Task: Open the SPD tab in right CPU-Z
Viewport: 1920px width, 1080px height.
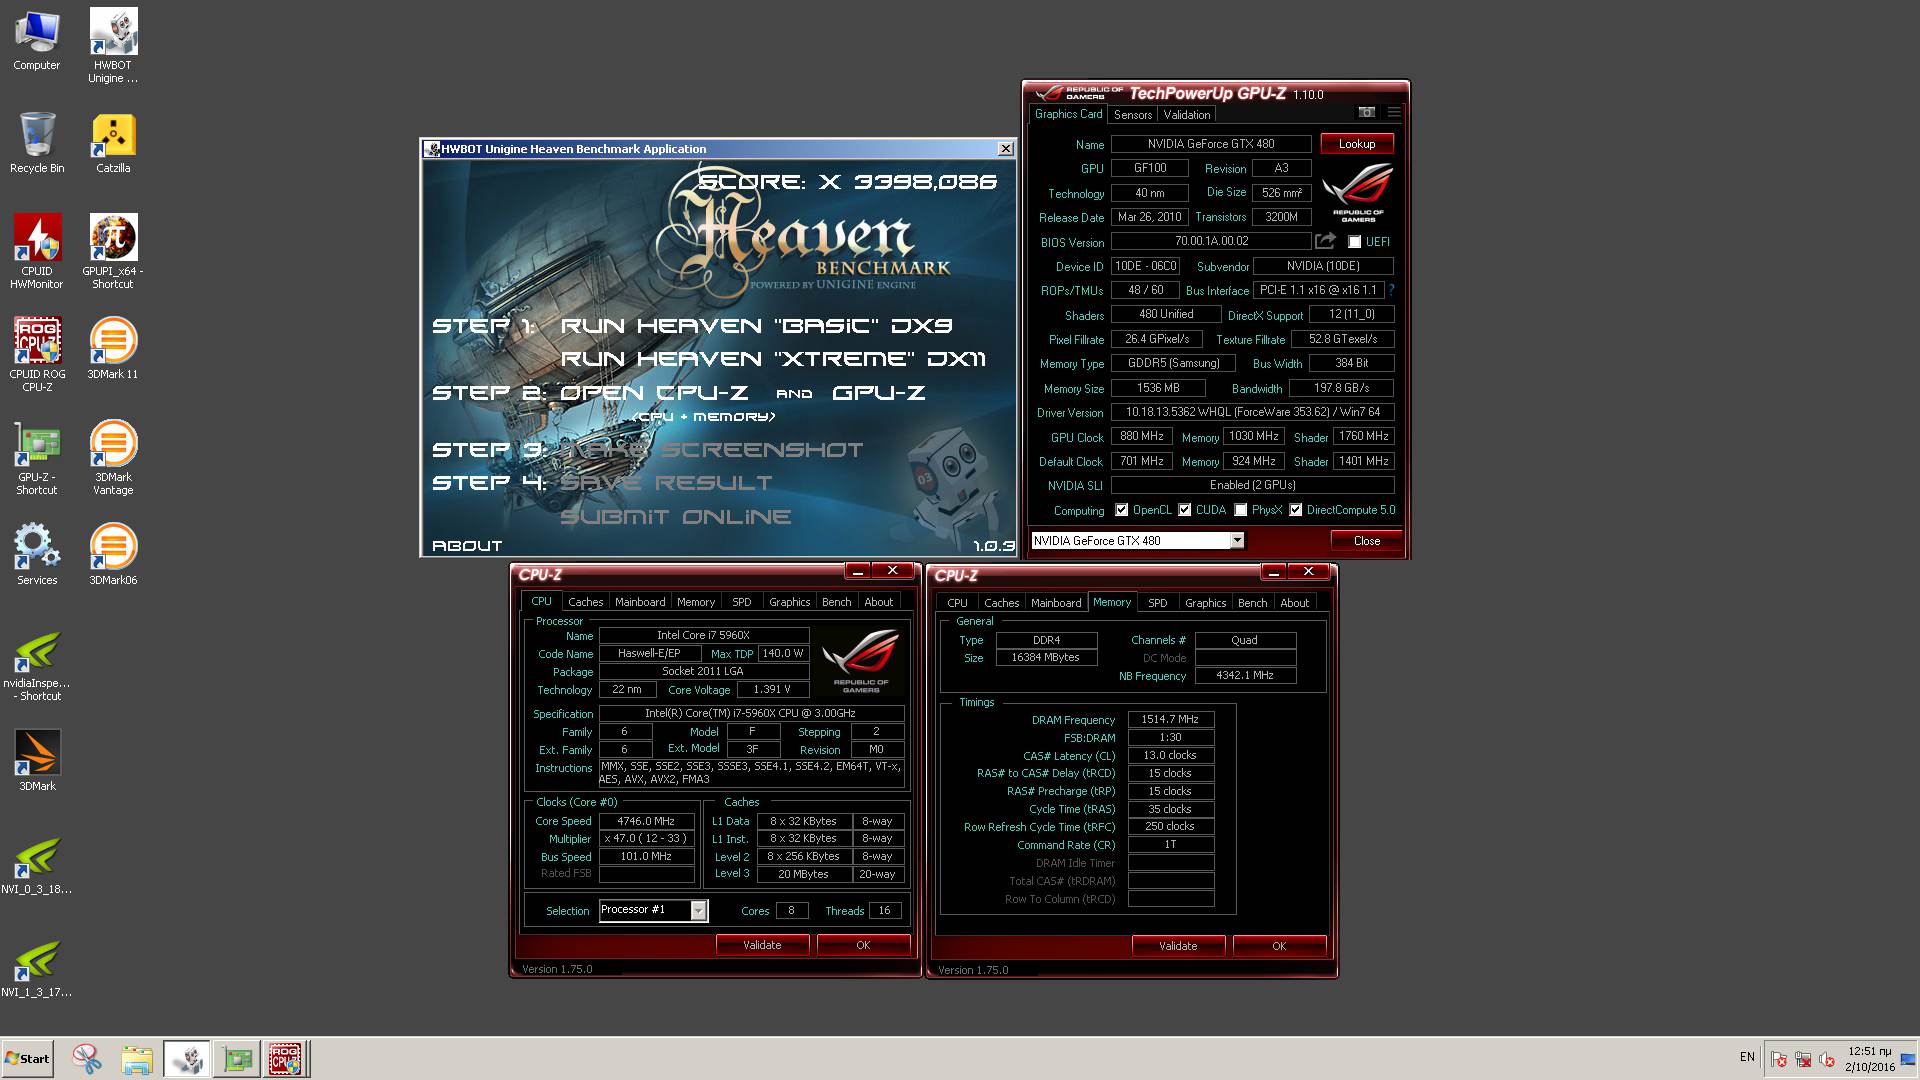Action: 1157,603
